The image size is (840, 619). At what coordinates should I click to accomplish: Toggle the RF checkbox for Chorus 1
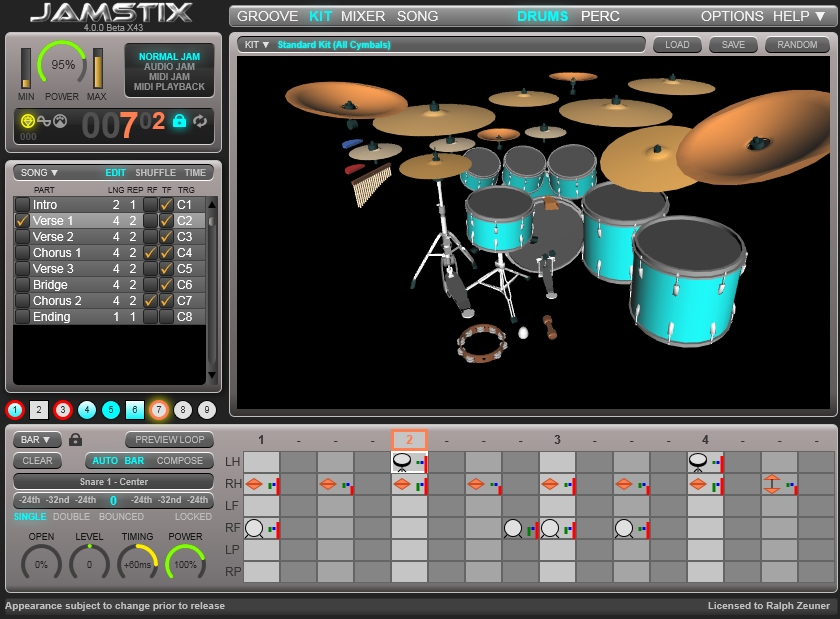150,253
